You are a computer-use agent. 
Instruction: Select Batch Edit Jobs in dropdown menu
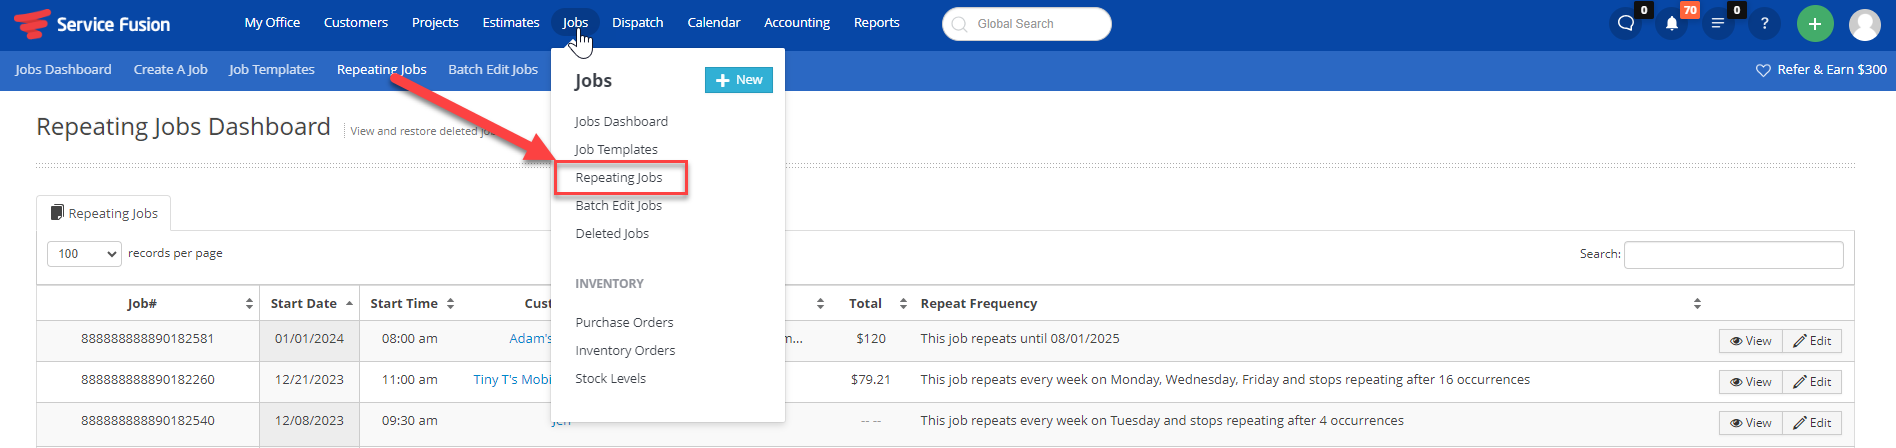(619, 206)
